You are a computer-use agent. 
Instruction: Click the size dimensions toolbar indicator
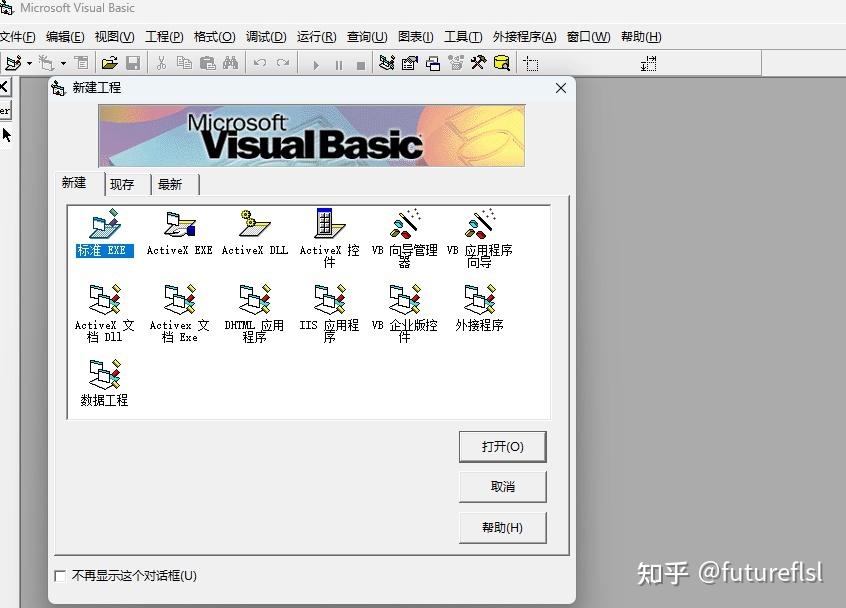point(649,64)
